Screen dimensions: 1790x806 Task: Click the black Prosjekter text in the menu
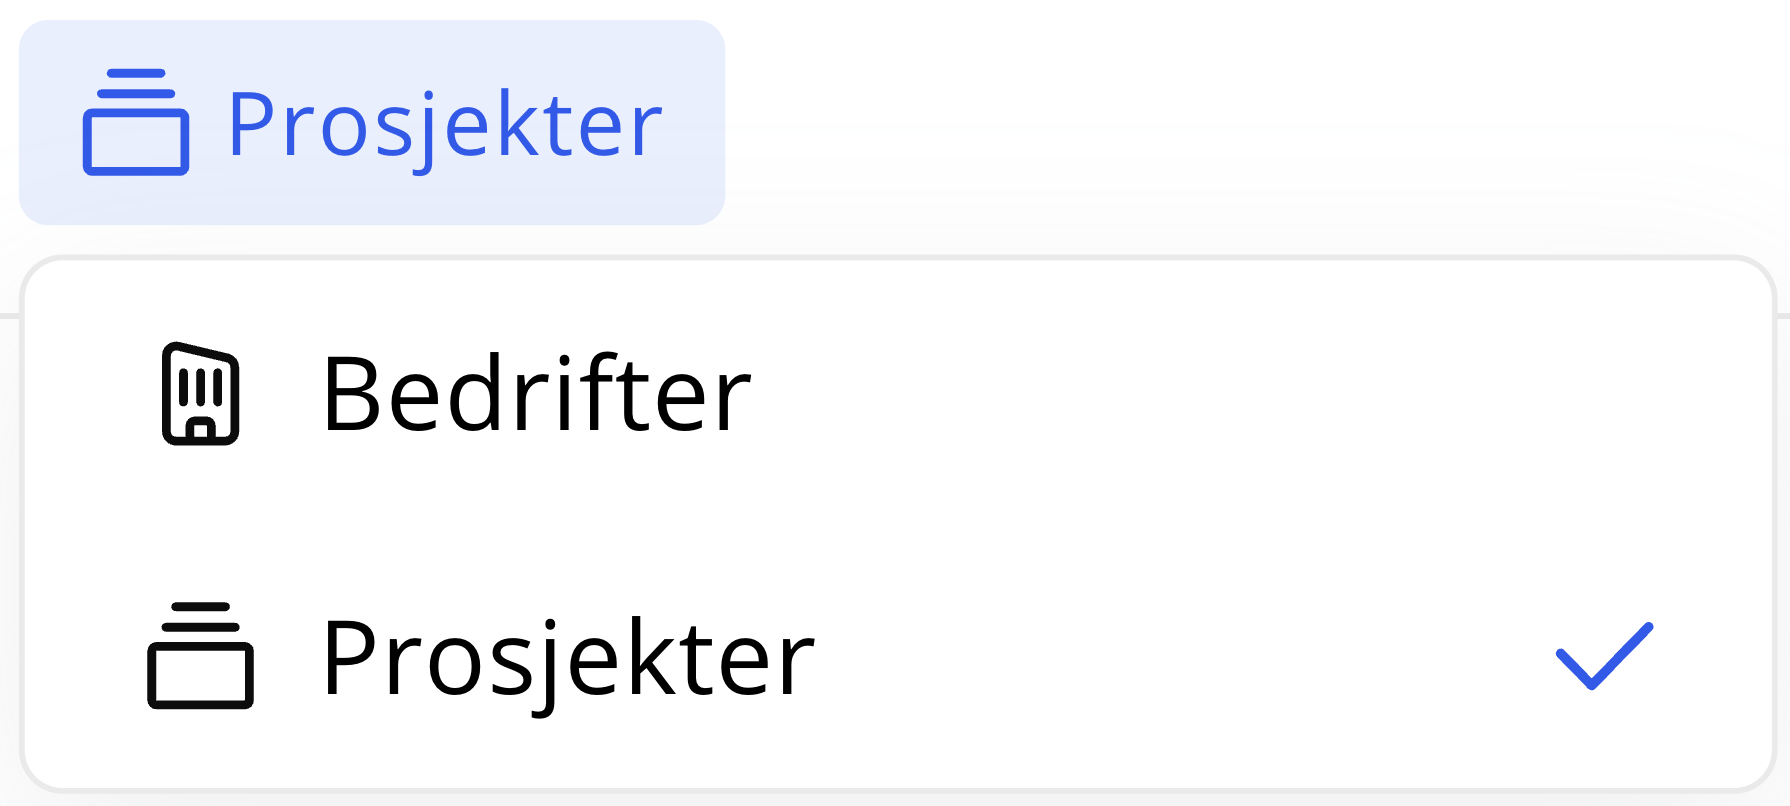568,660
